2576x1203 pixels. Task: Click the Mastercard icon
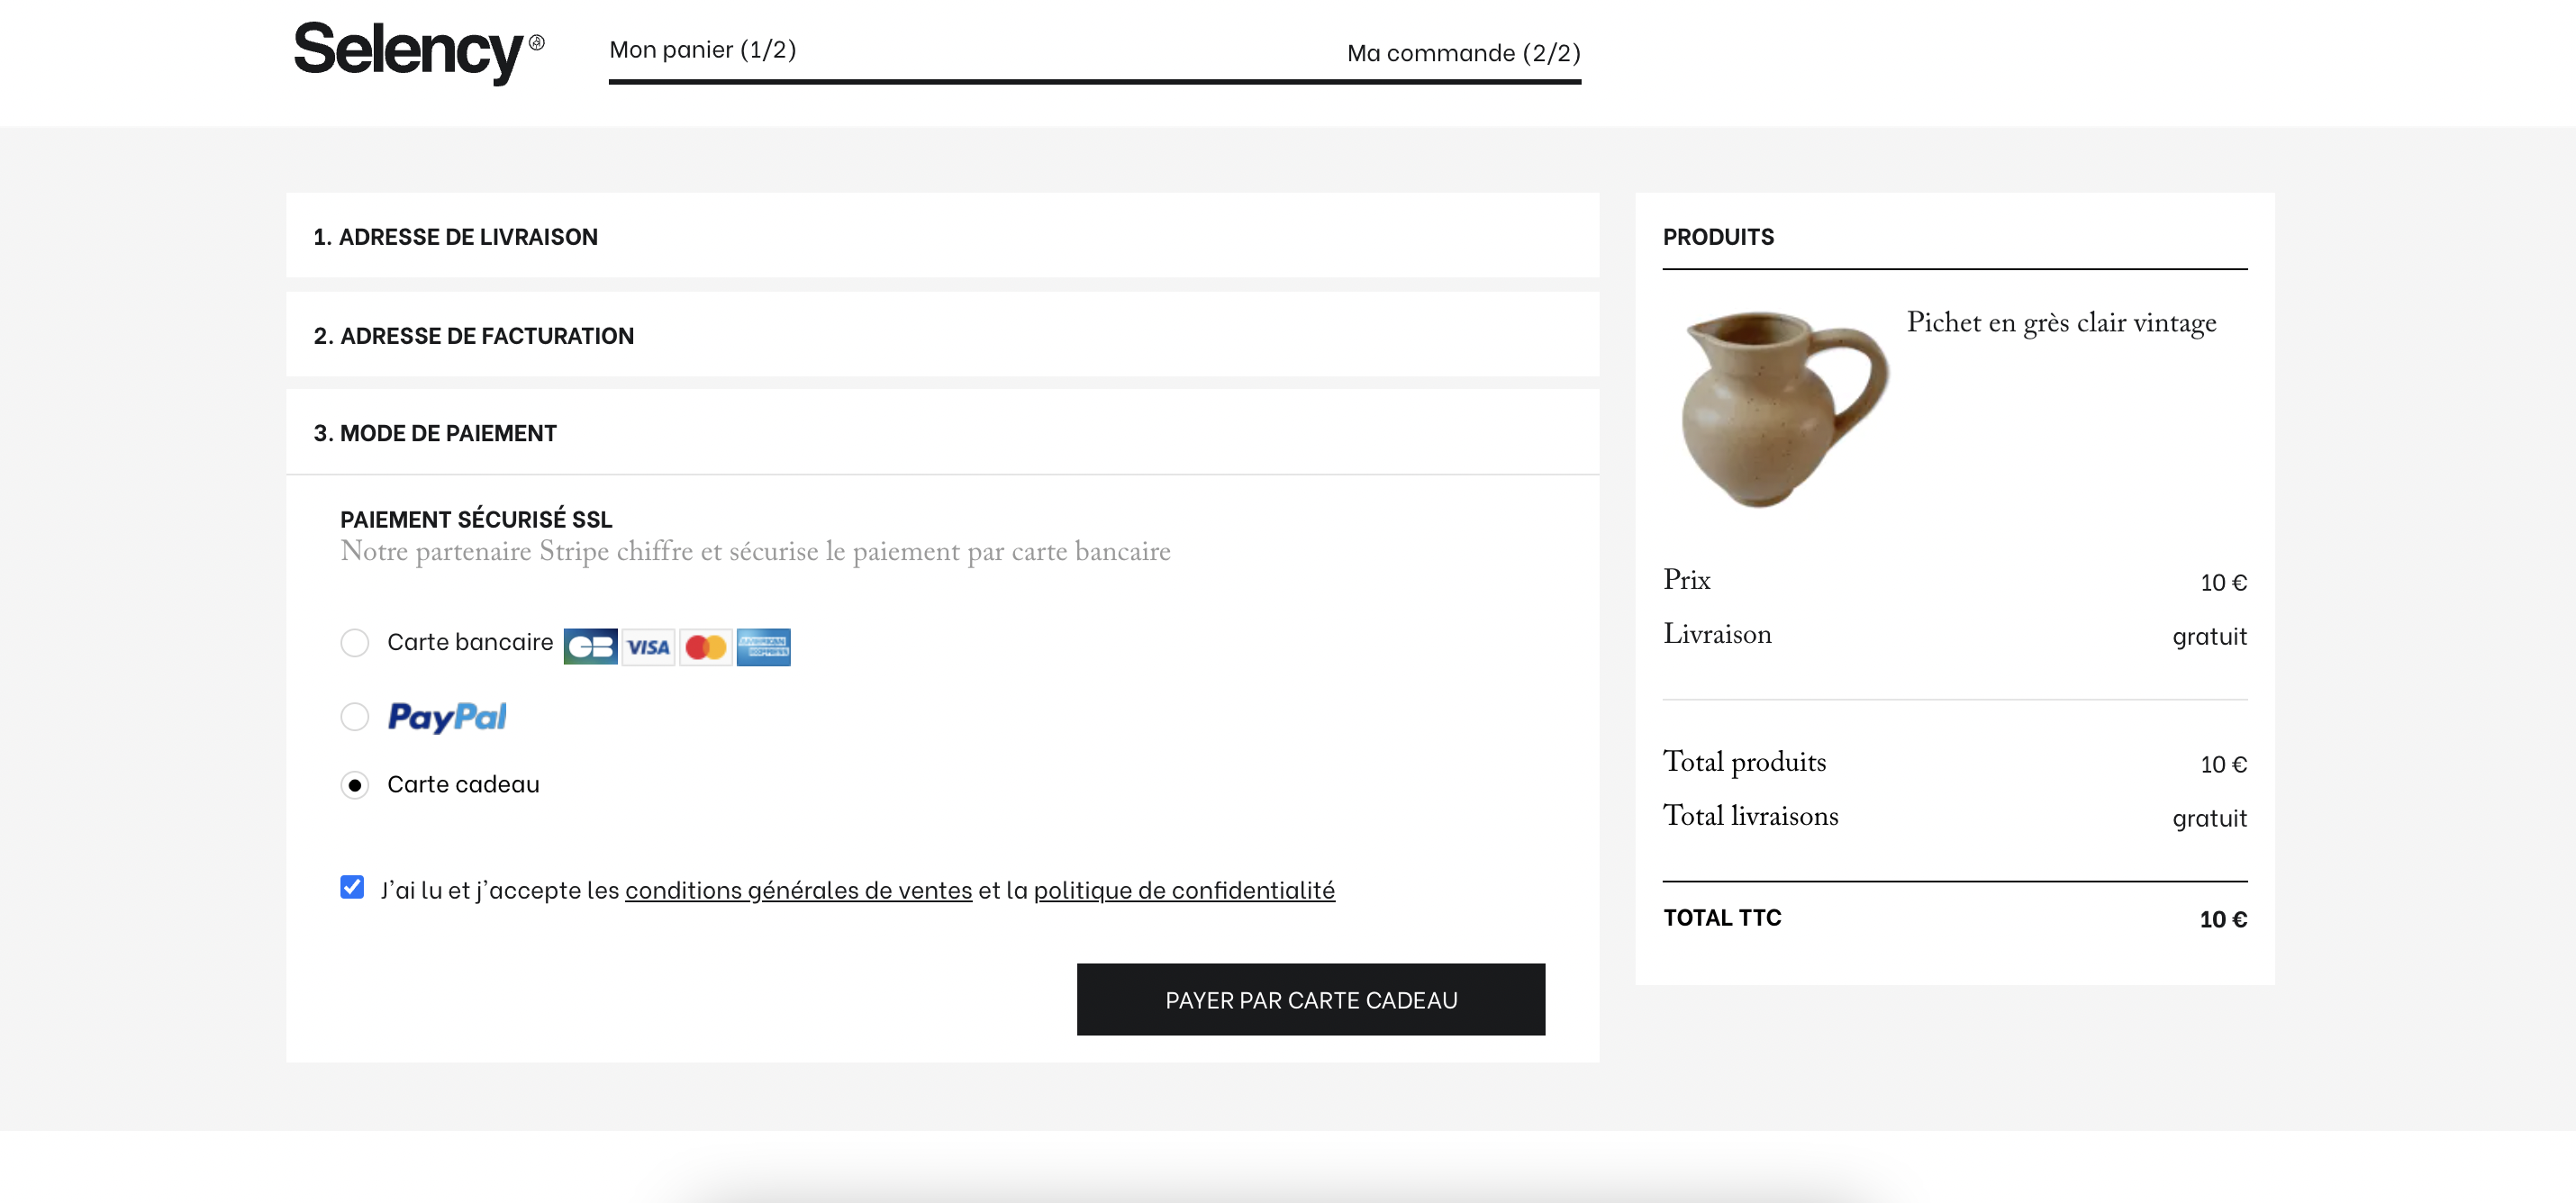[x=706, y=647]
